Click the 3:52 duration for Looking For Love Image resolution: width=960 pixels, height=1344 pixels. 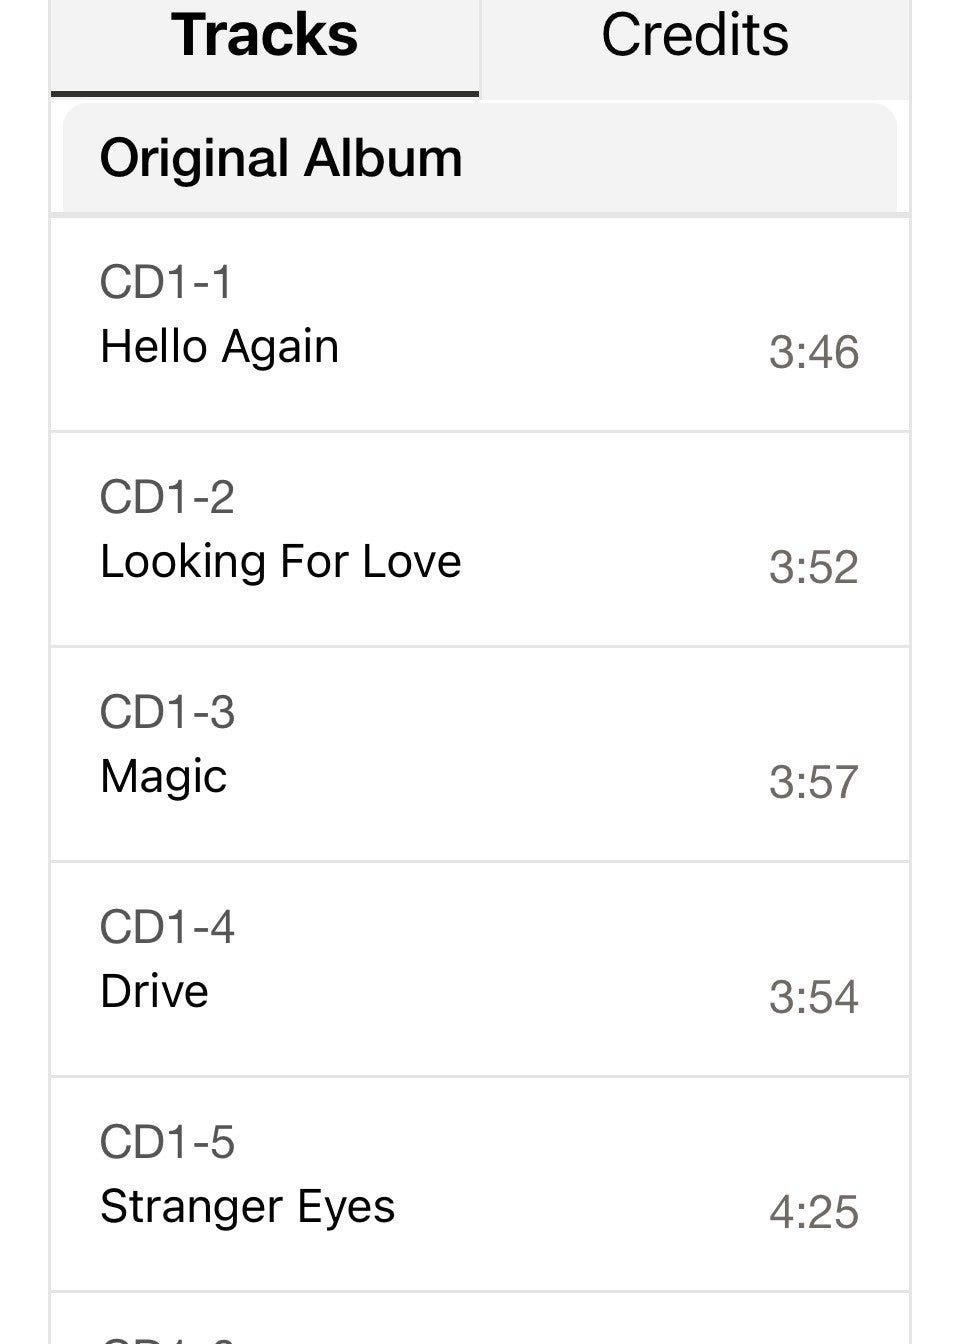coord(813,567)
